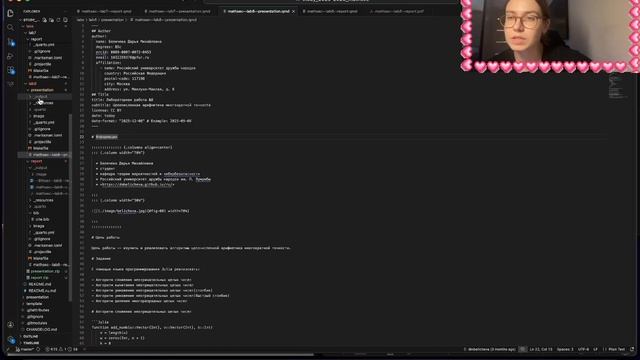640x360 pixels.
Task: Click Spaces: 2 indentation in status bar
Action: coord(565,349)
